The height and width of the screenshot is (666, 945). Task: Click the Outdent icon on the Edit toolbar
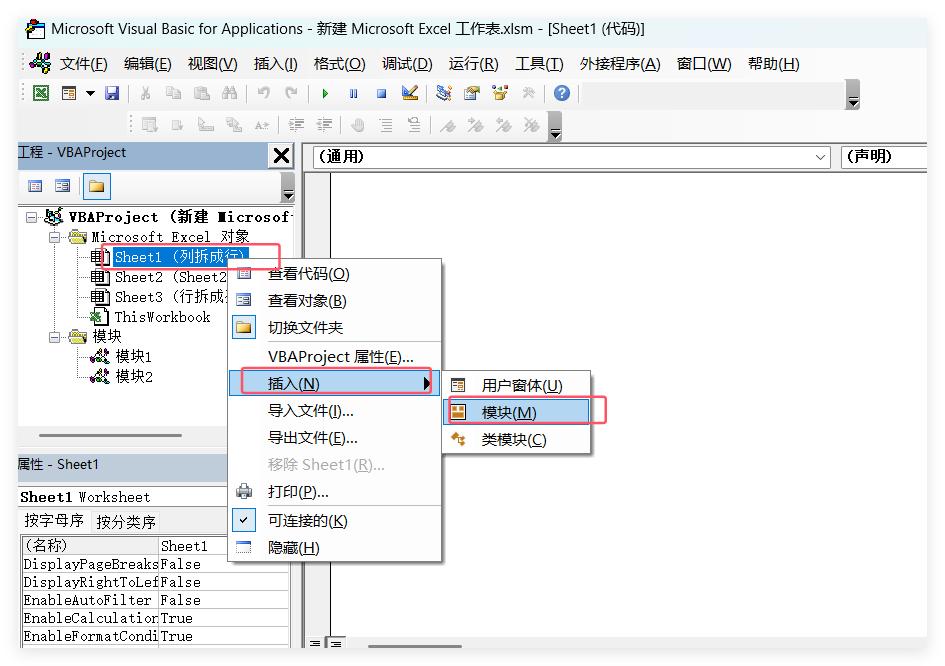coord(324,125)
